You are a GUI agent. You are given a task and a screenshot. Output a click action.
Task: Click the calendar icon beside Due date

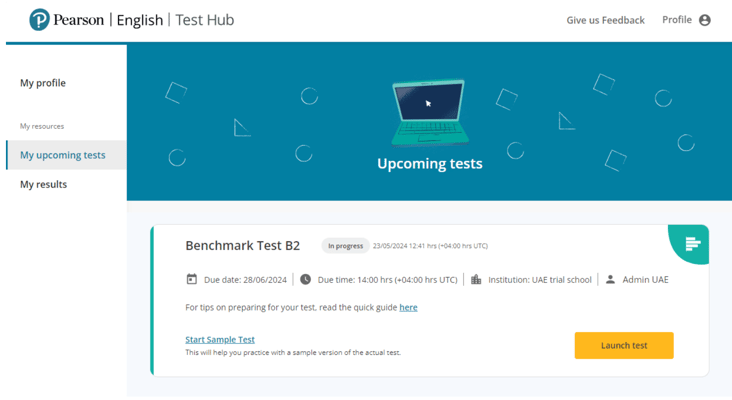click(191, 279)
